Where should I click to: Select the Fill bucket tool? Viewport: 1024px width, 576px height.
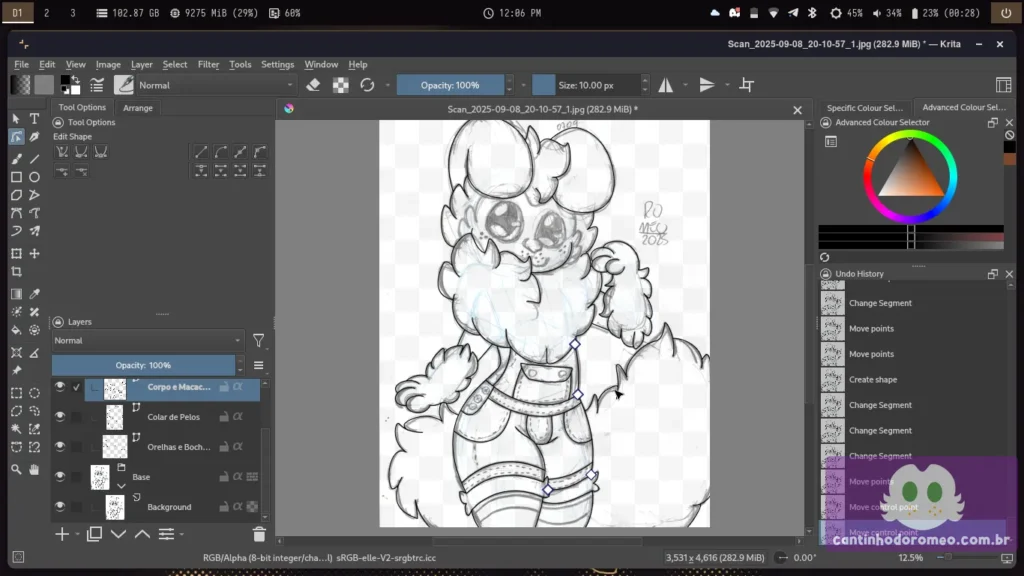point(16,330)
